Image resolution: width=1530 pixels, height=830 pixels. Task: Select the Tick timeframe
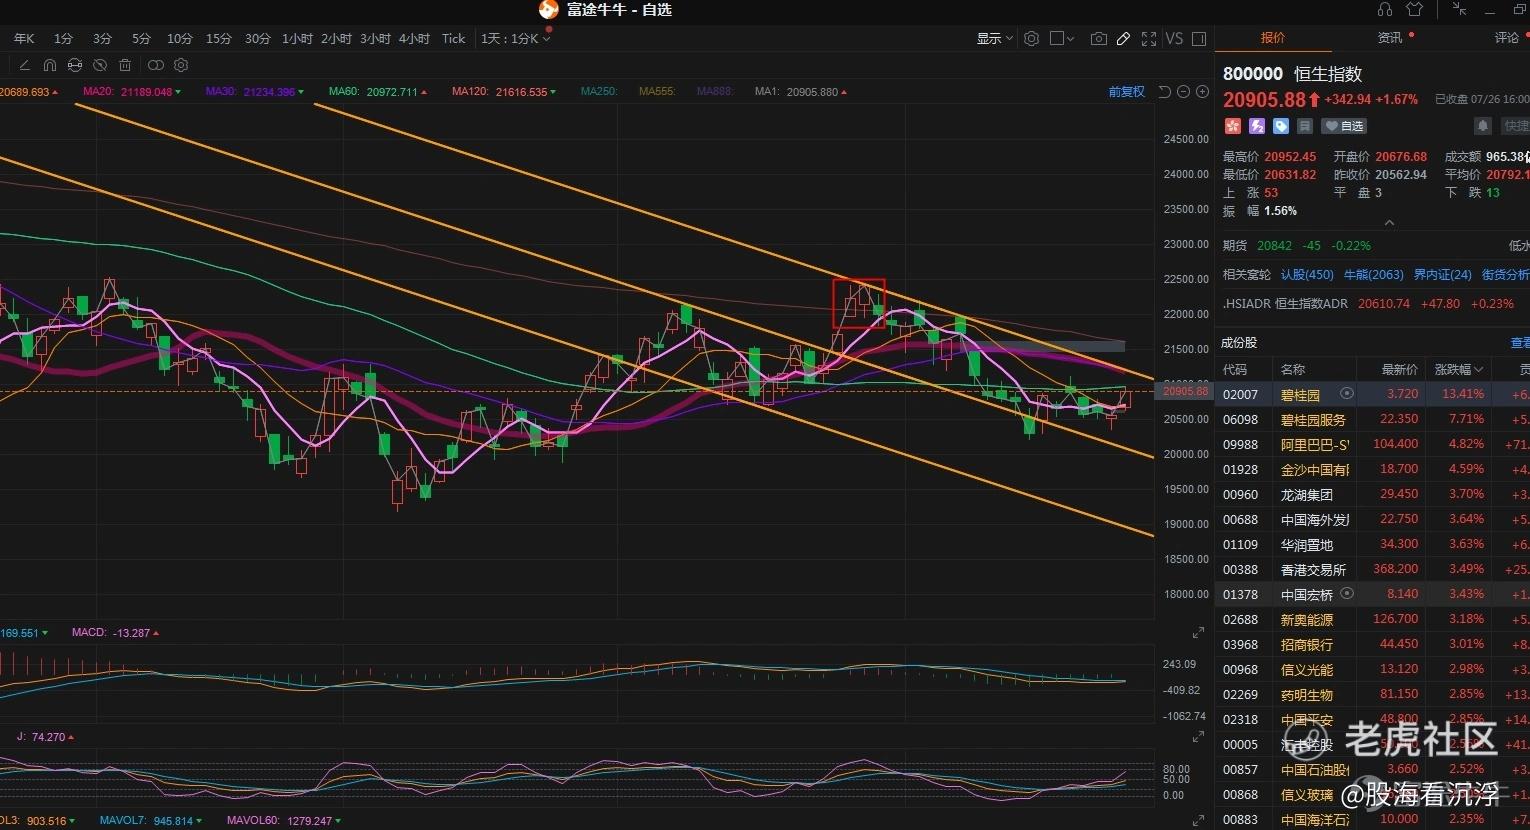pyautogui.click(x=454, y=38)
